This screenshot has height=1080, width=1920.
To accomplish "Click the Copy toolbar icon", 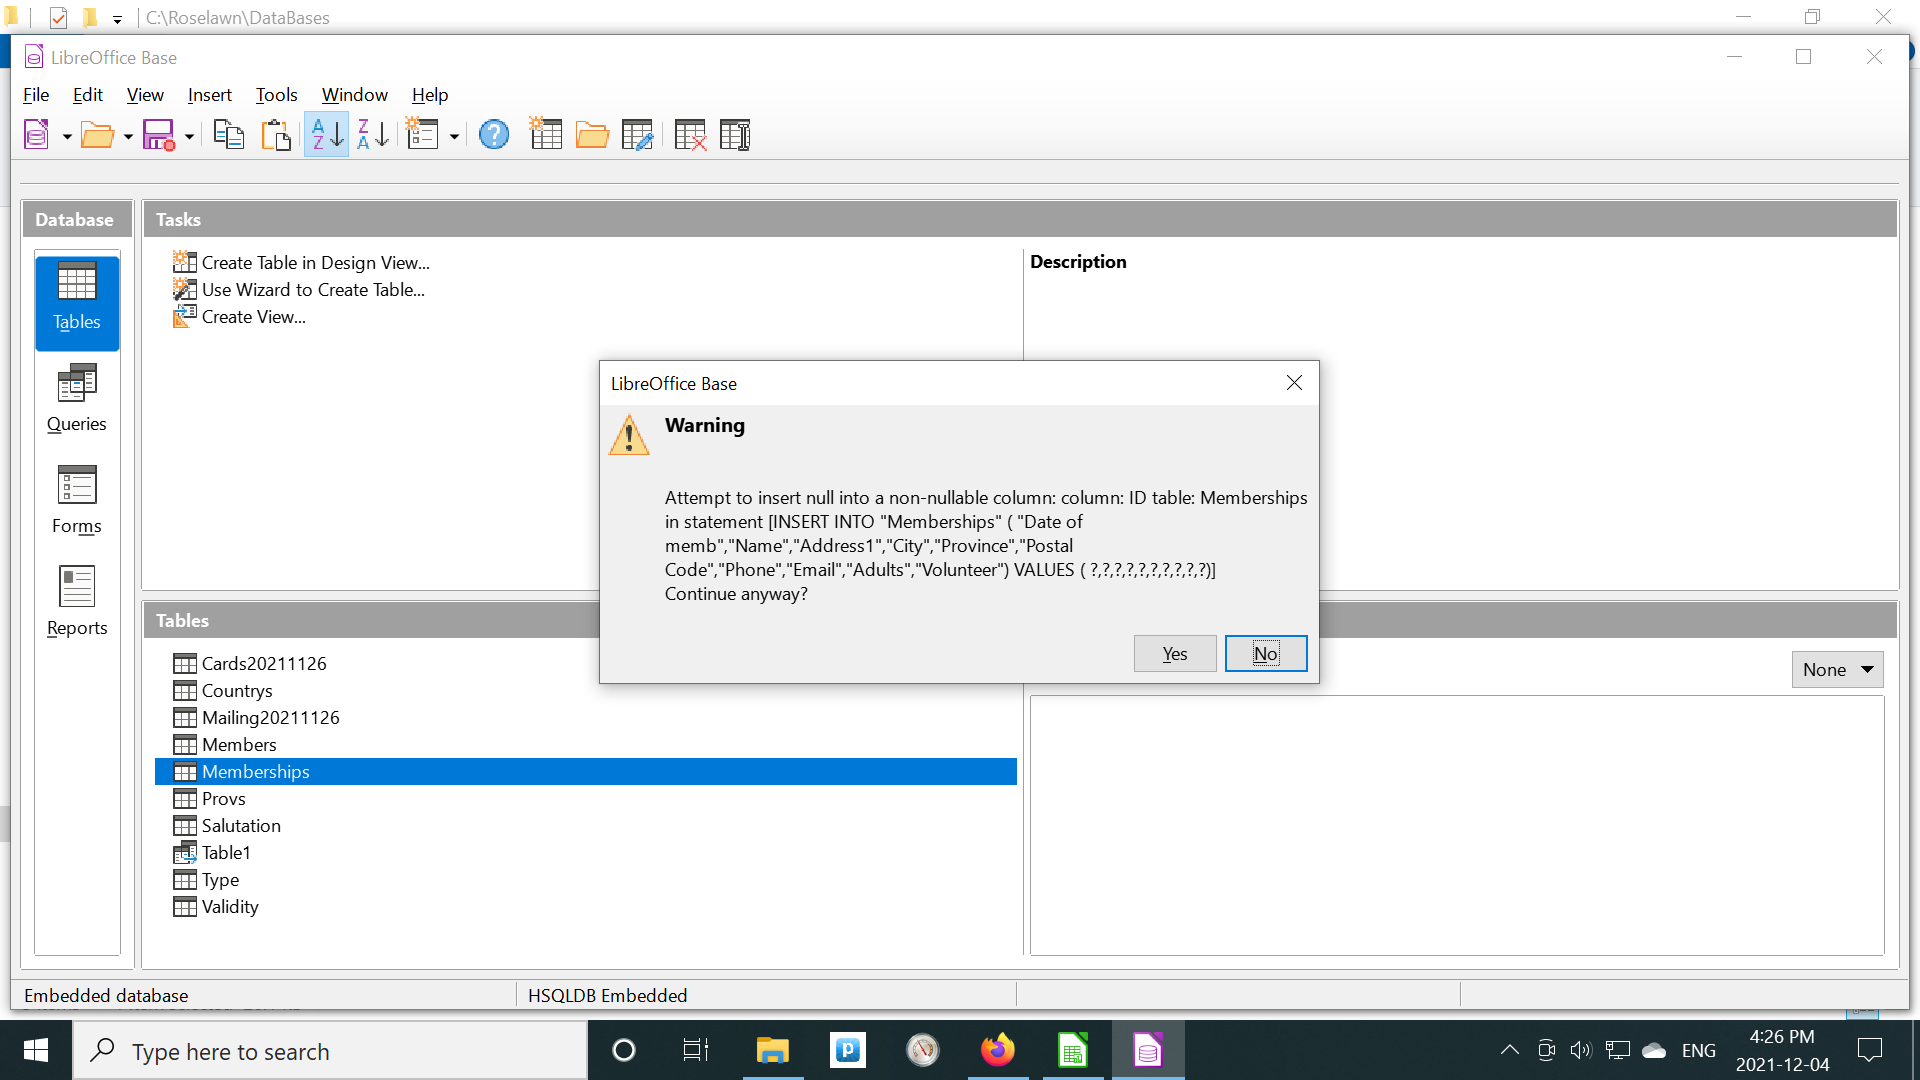I will (229, 135).
